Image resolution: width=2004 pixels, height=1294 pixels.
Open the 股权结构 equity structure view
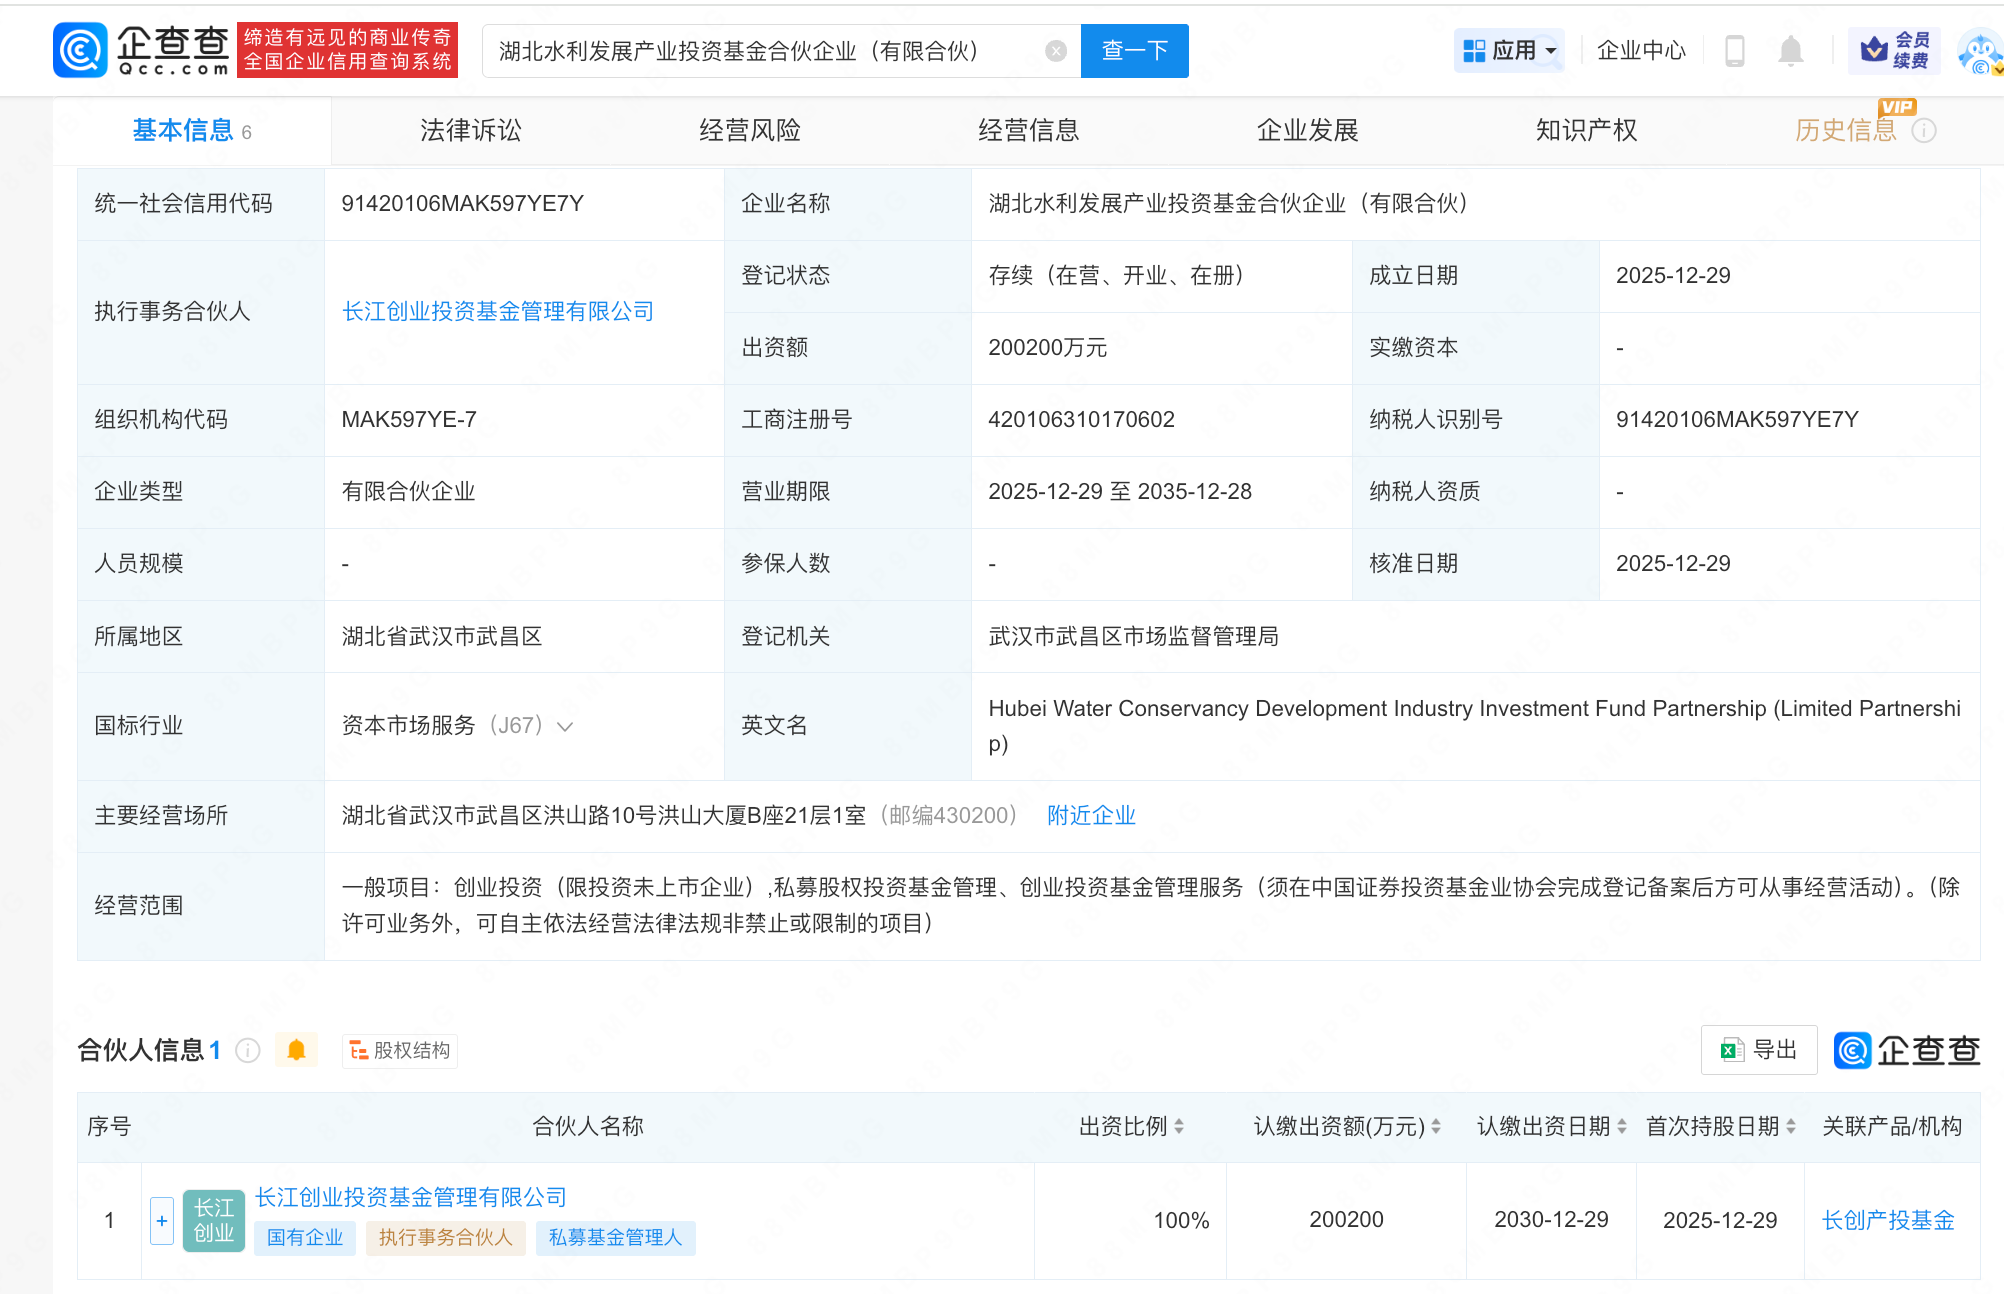(x=400, y=1050)
